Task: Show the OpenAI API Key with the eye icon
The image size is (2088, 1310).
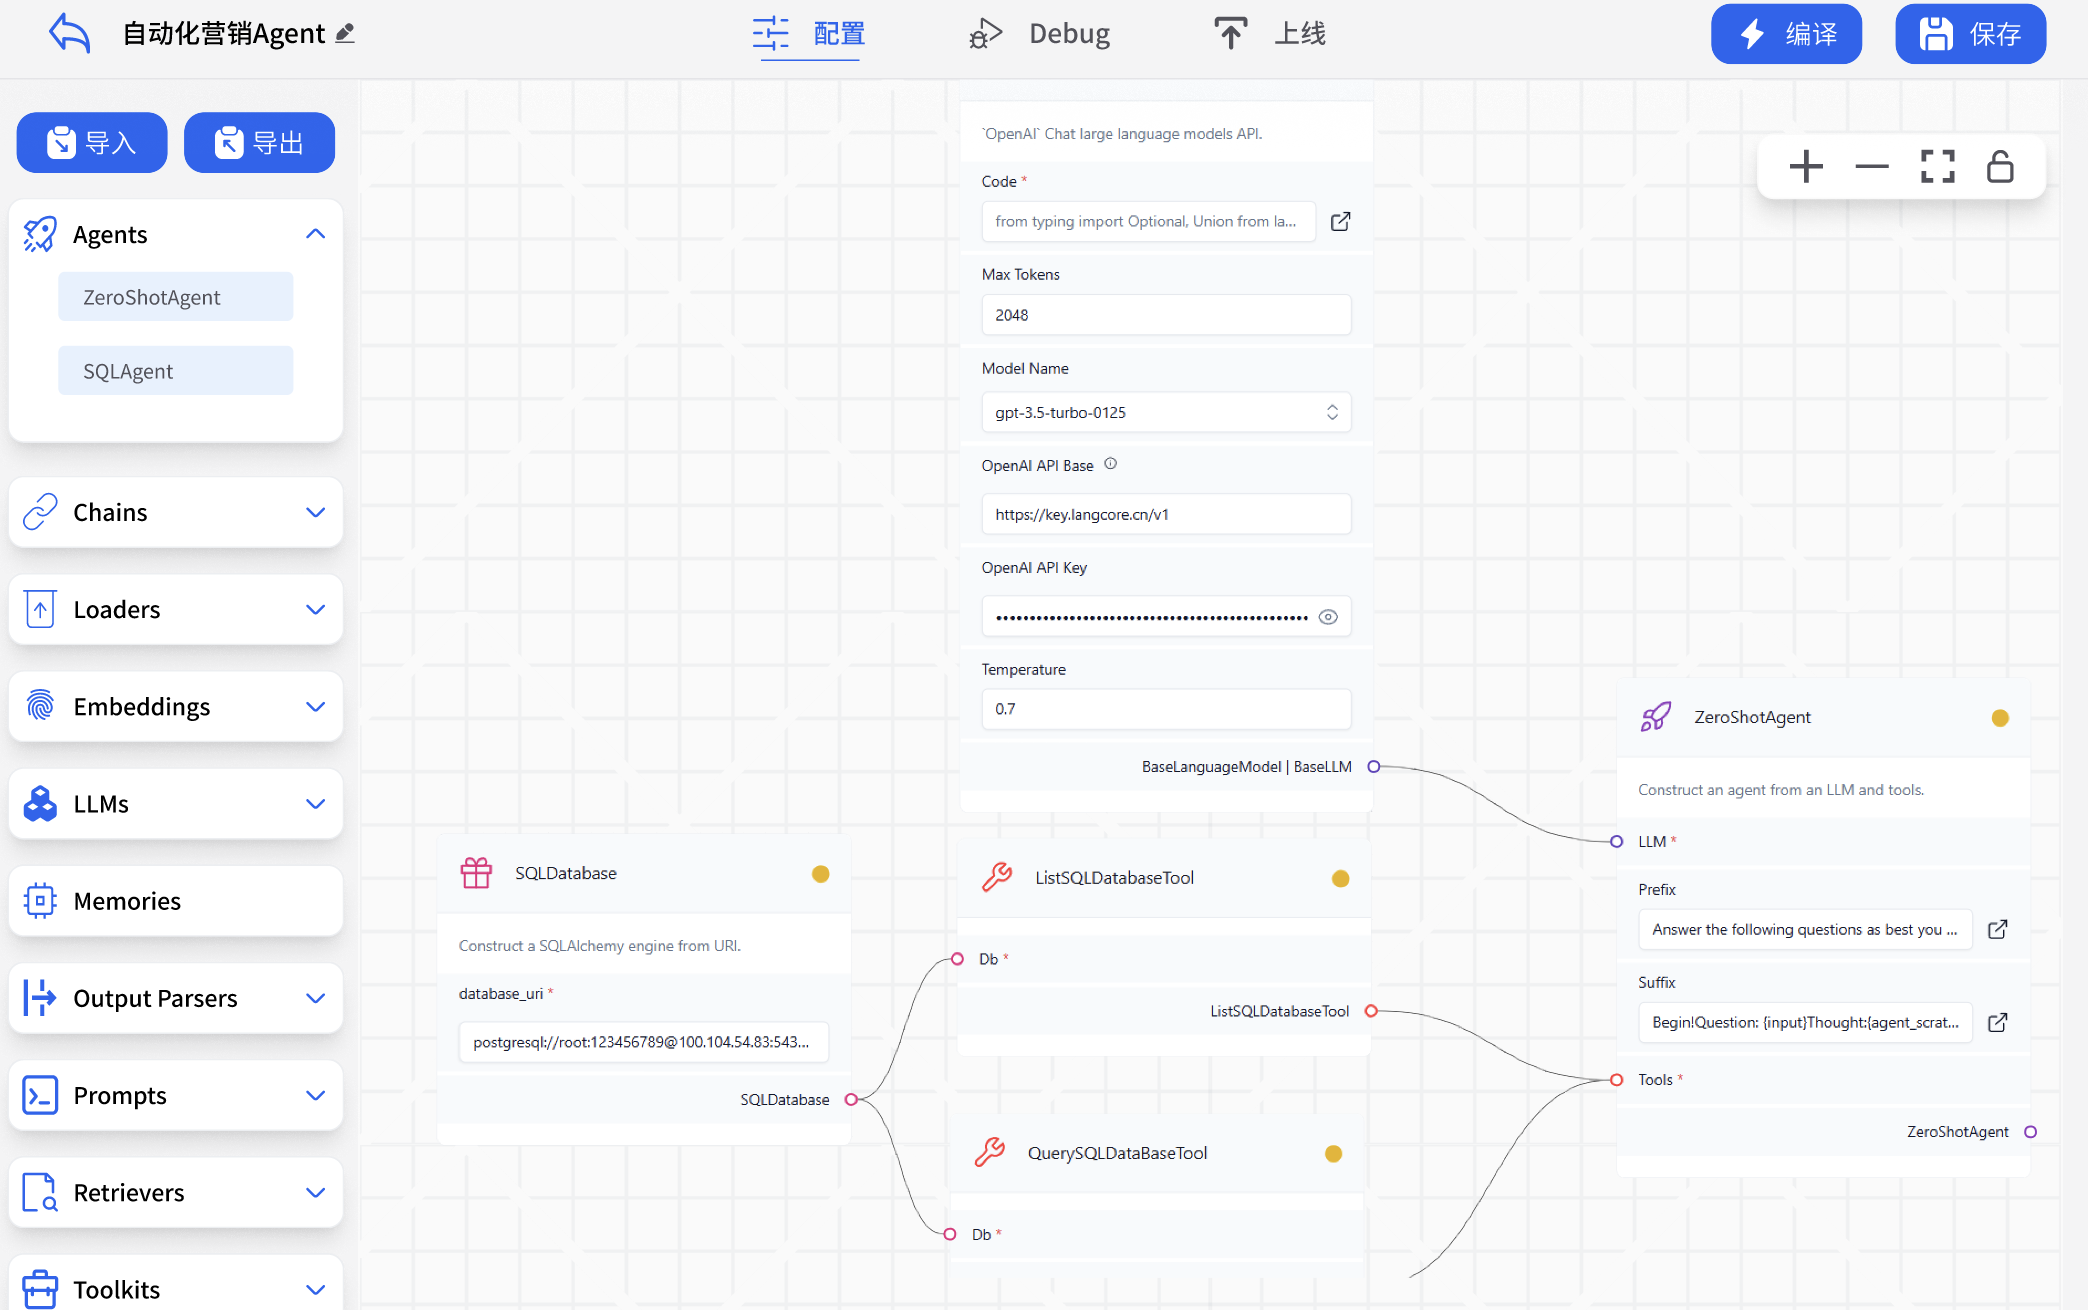Action: tap(1328, 617)
